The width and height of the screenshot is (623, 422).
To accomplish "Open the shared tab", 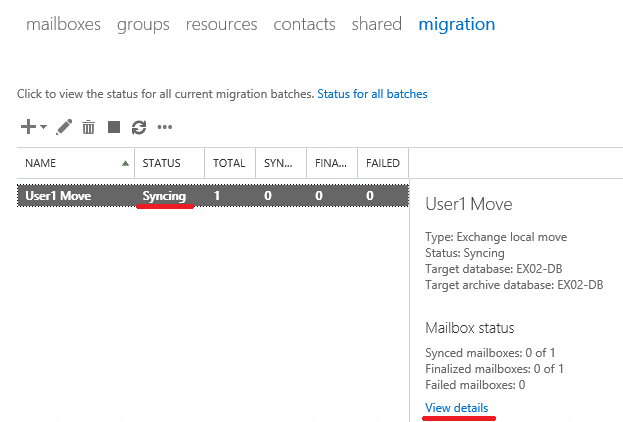I will 377,24.
